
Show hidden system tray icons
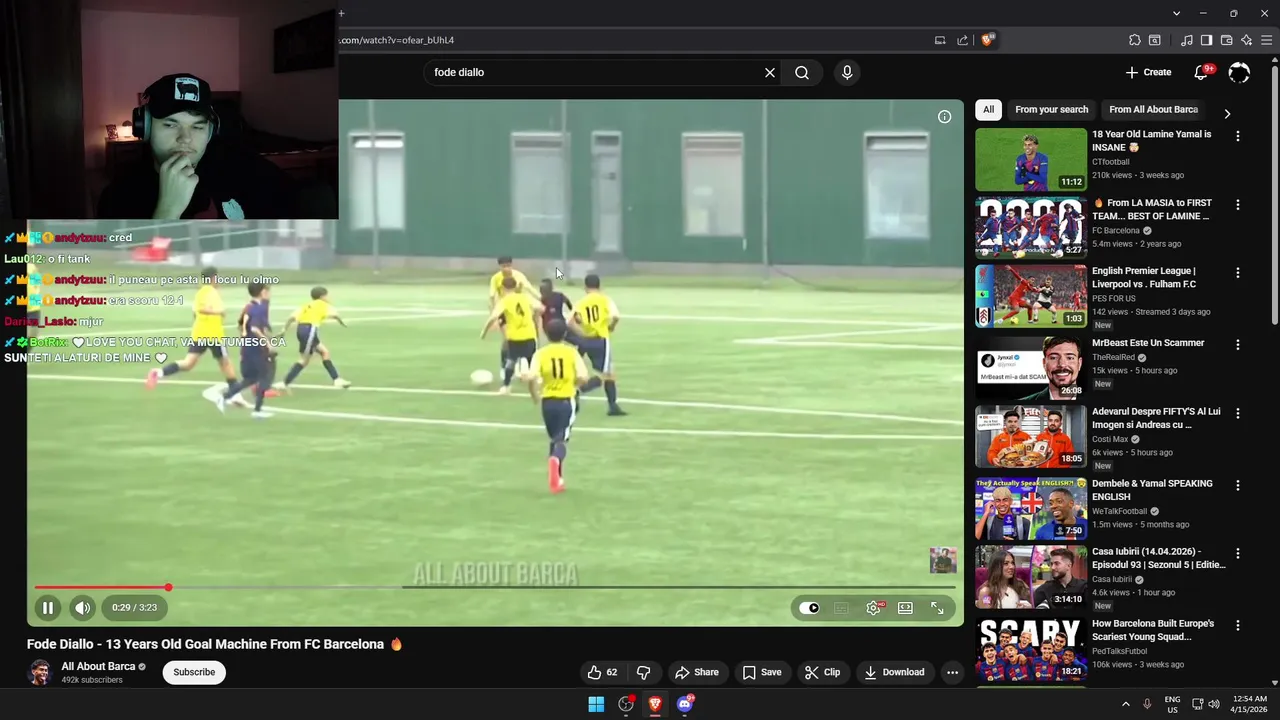pos(1125,704)
